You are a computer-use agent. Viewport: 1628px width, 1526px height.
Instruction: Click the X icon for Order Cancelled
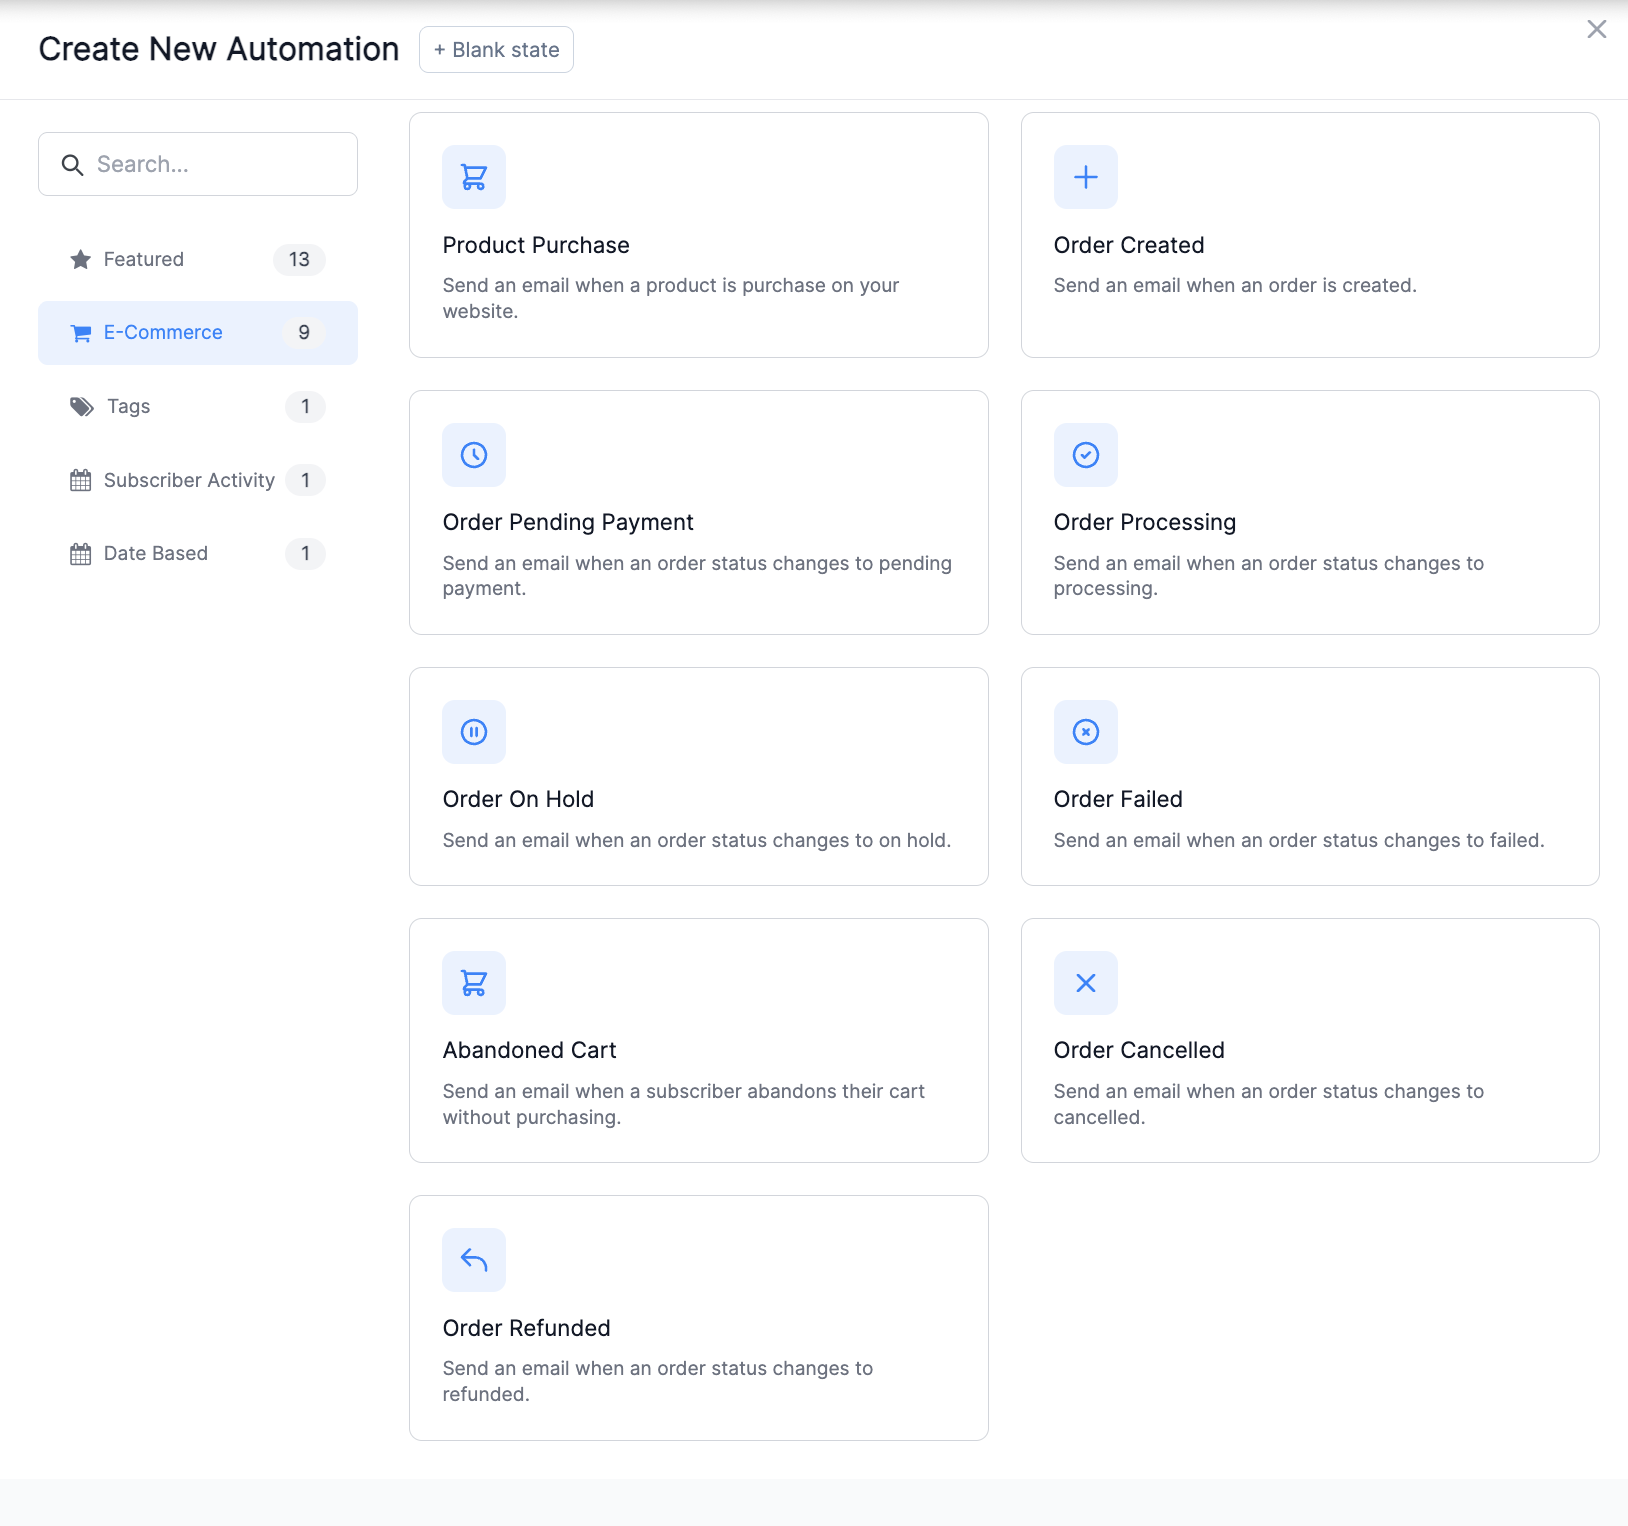[x=1085, y=983]
